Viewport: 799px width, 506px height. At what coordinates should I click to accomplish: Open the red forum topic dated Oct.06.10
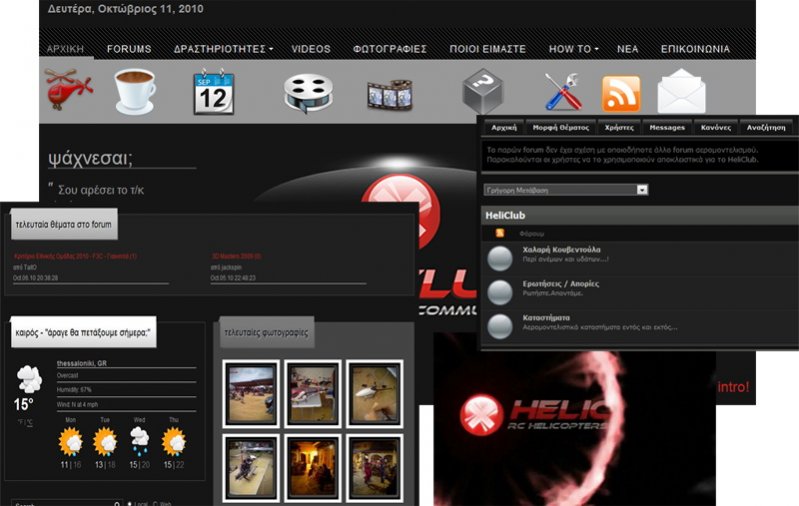tap(75, 256)
